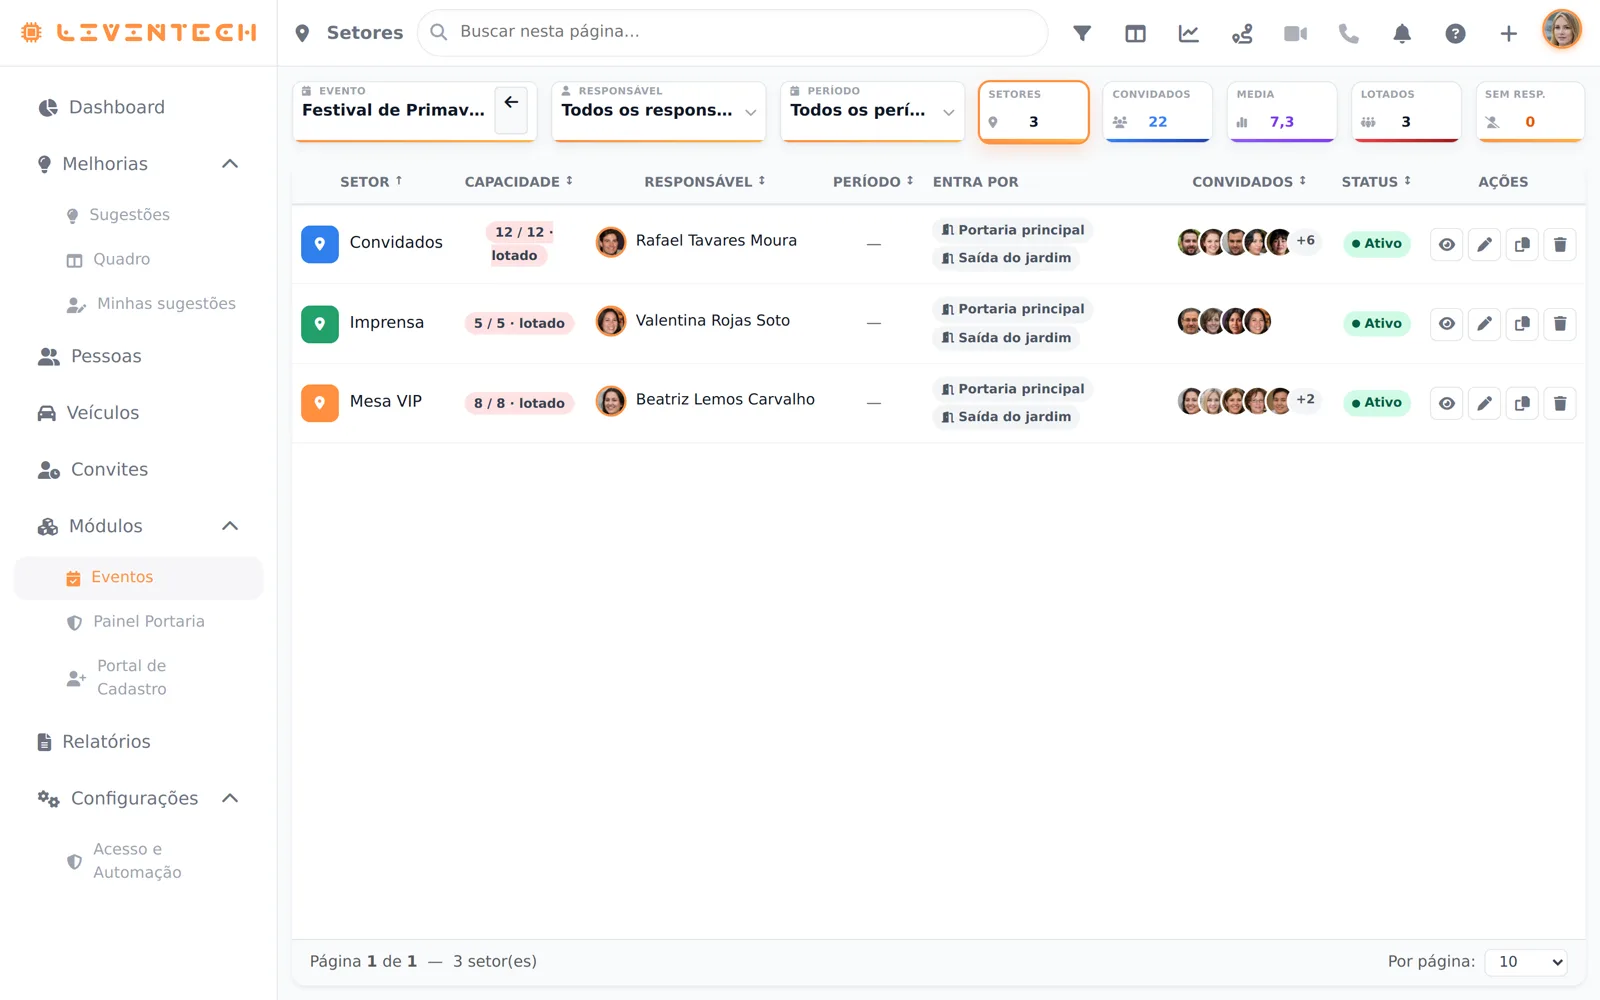Open the line chart analytics icon

pos(1188,33)
